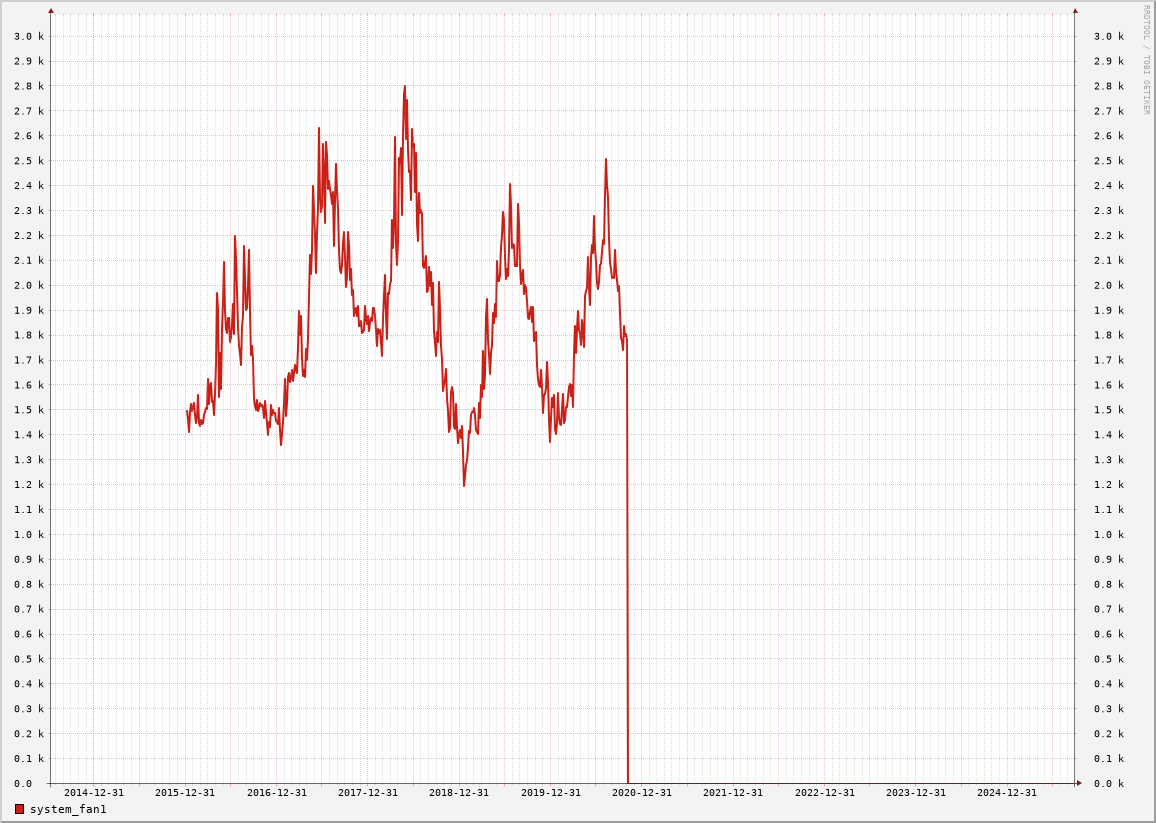Click the 2014-12-31 x-axis date label
1156x823 pixels.
pyautogui.click(x=94, y=793)
